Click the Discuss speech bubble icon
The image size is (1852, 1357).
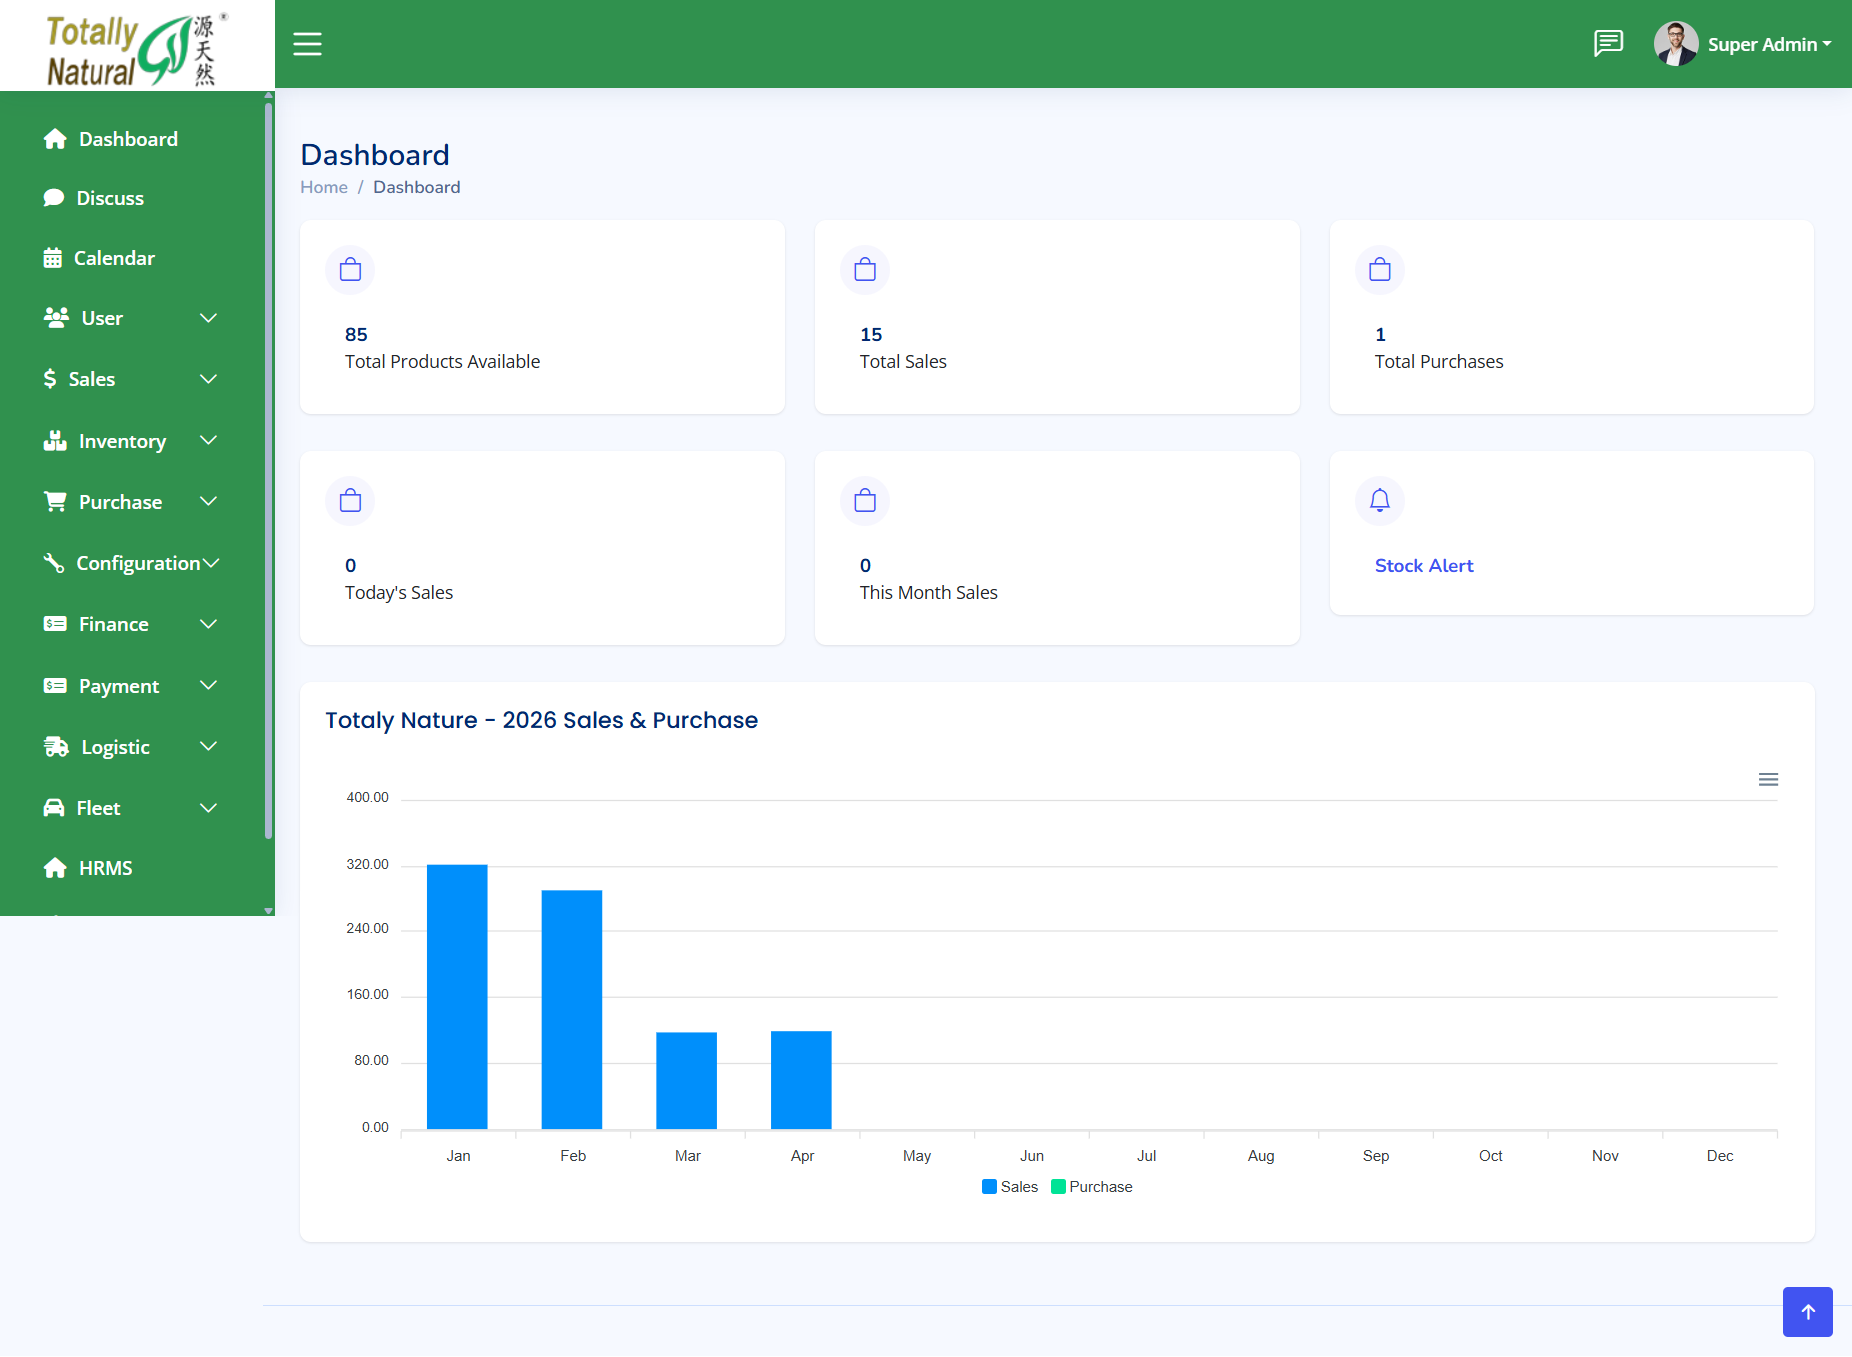54,198
